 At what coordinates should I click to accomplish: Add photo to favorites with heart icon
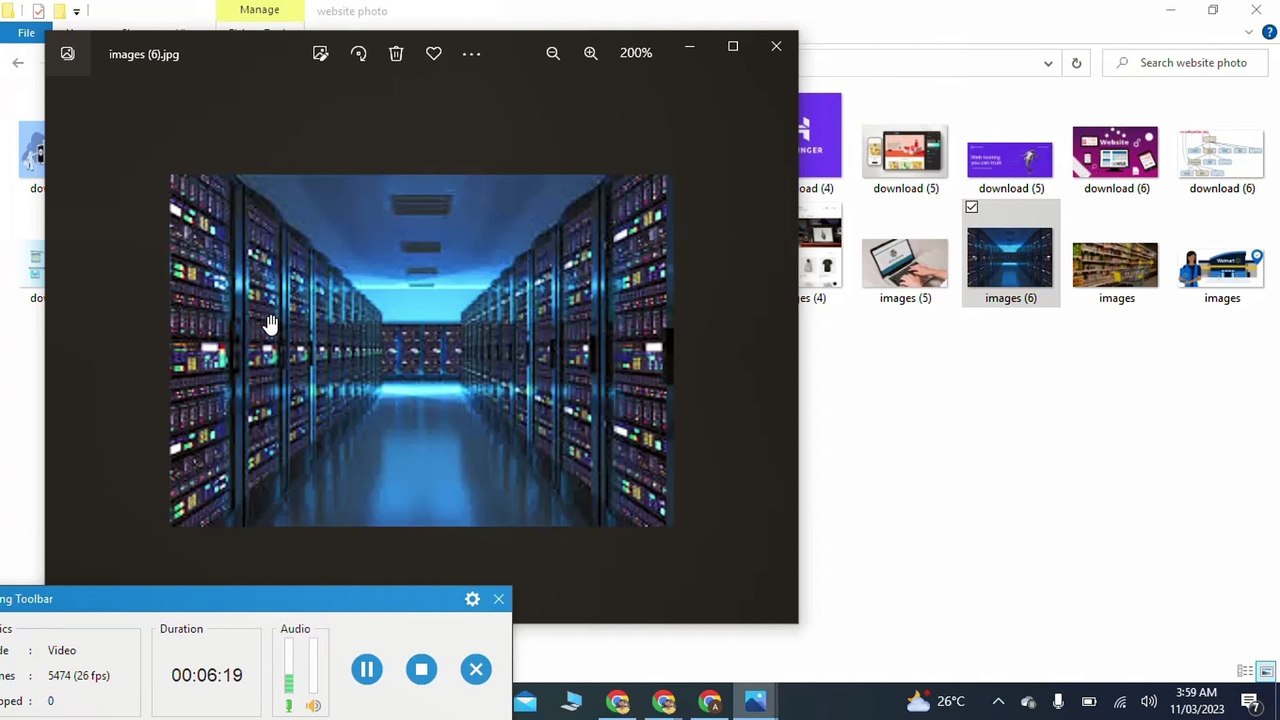[x=434, y=54]
